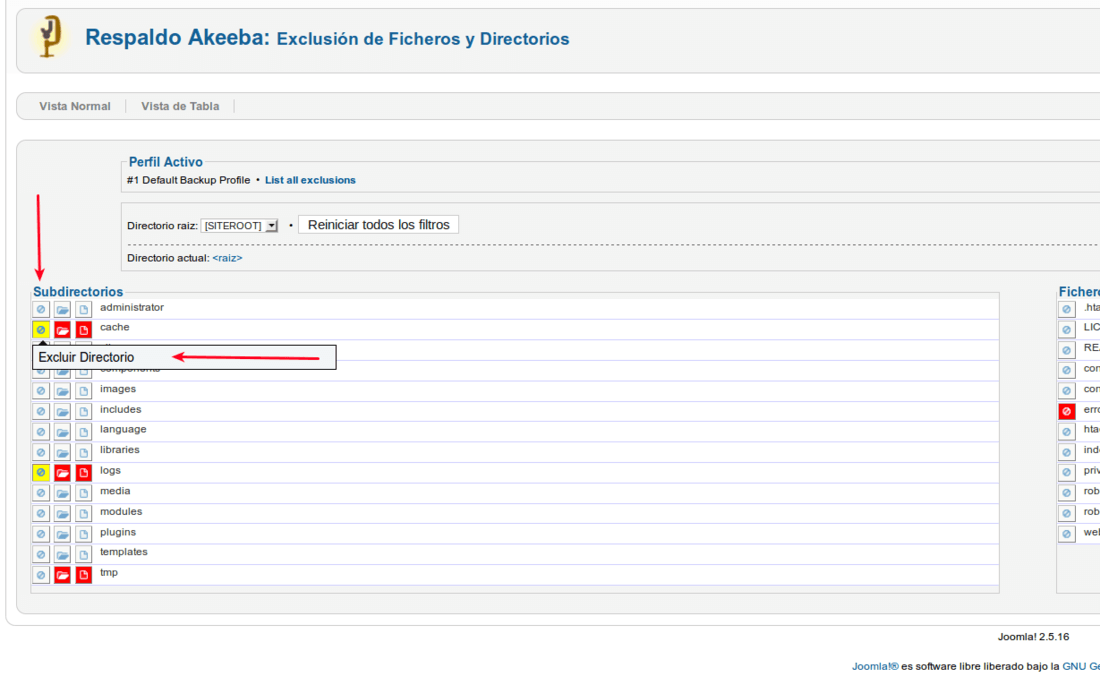Open the logs directory

pos(110,470)
